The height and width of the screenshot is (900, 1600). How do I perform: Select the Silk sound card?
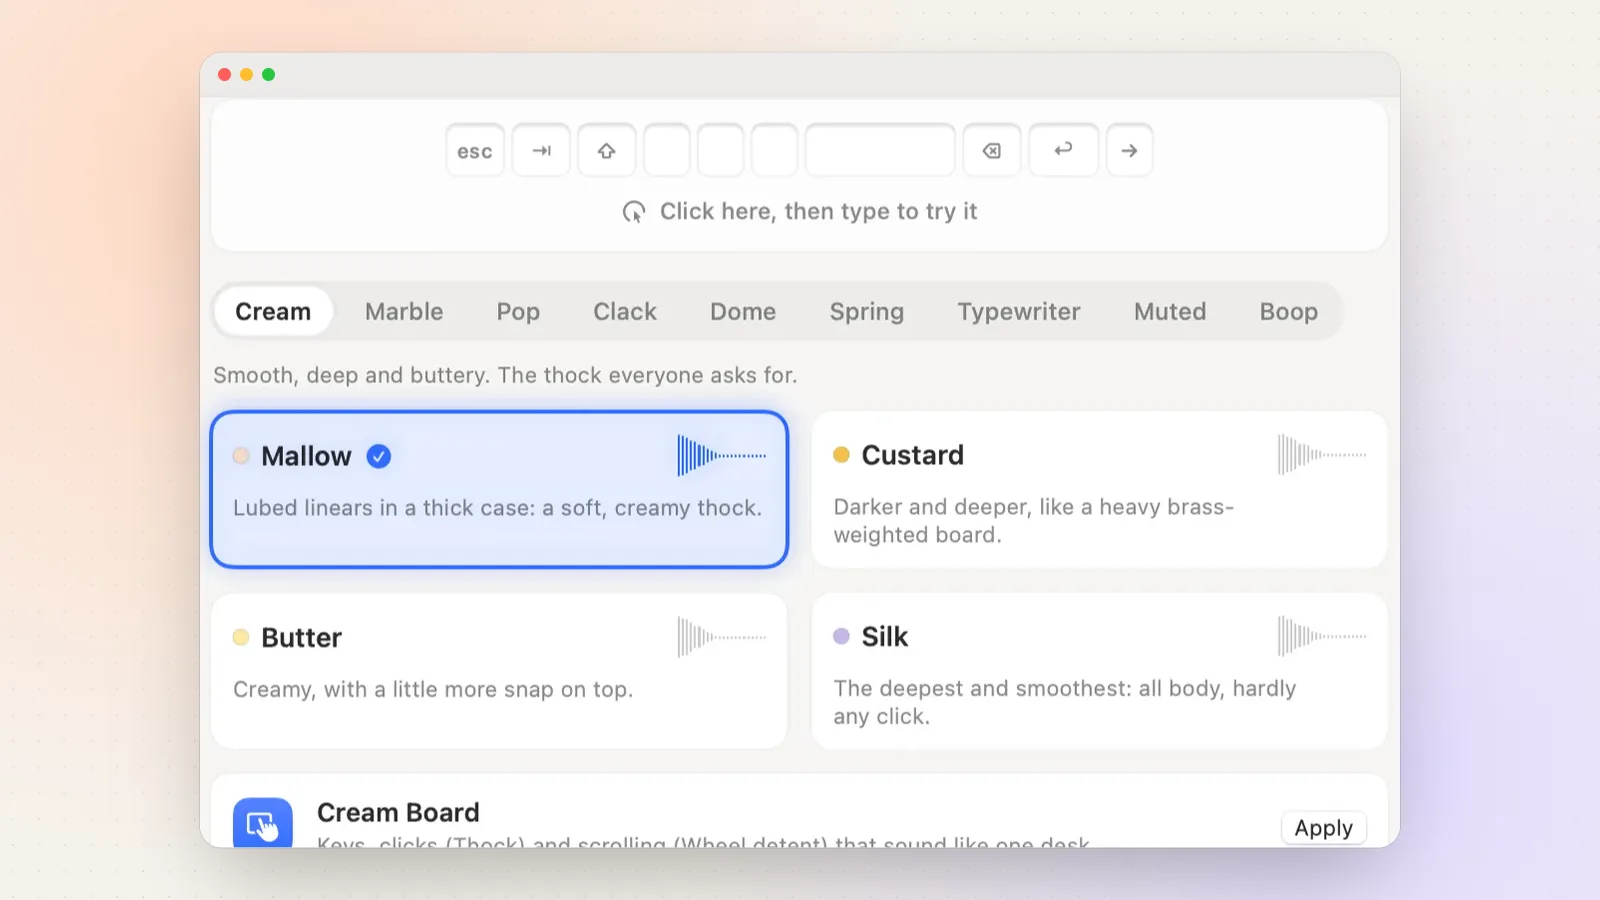(x=1099, y=671)
